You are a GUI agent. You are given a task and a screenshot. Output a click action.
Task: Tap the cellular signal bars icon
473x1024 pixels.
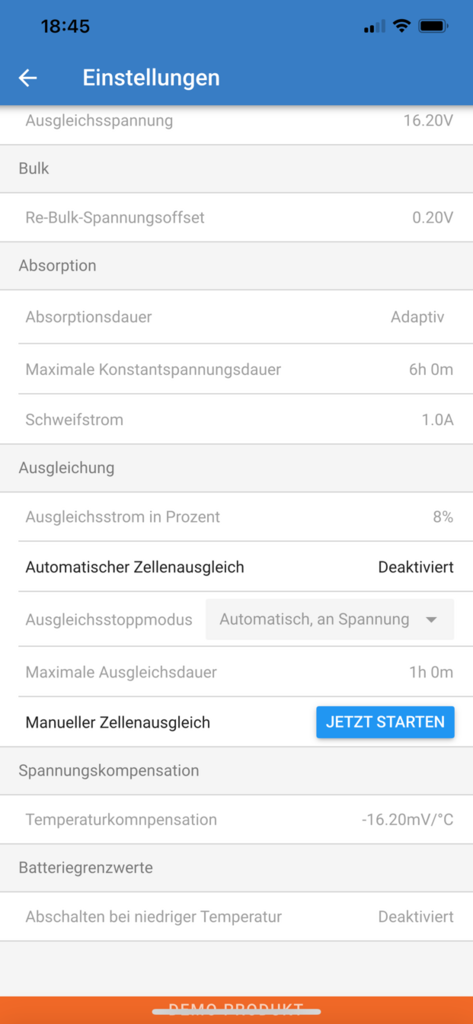tap(374, 27)
